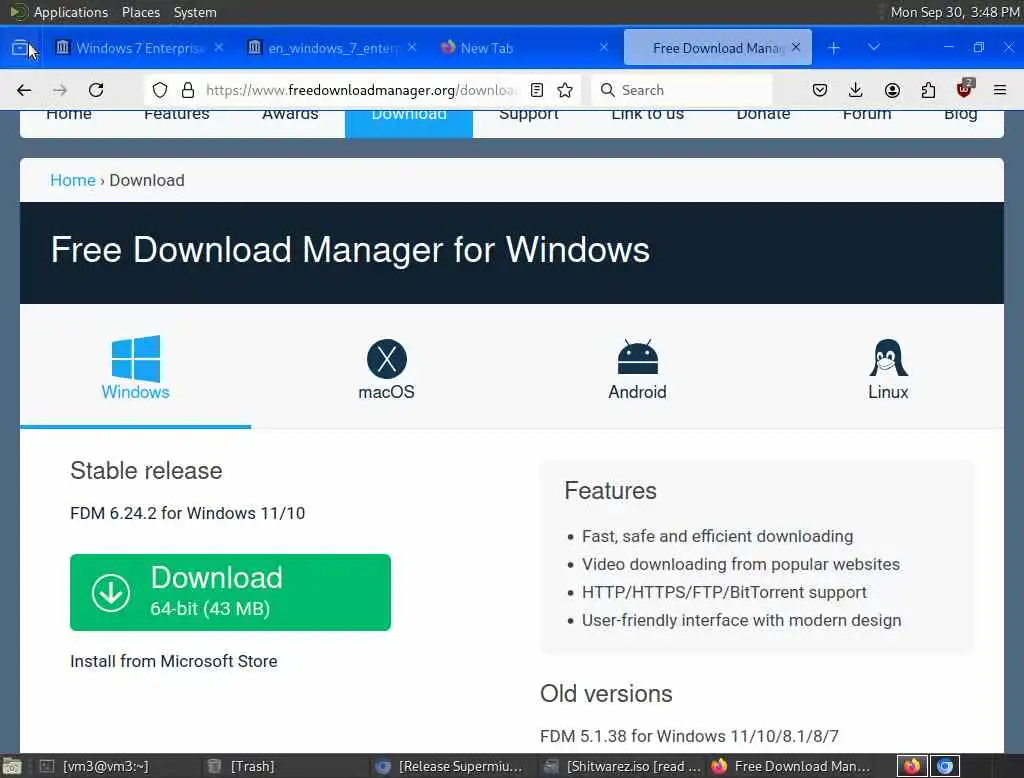Open the Places menu in top panel
This screenshot has width=1024, height=778.
[x=141, y=12]
